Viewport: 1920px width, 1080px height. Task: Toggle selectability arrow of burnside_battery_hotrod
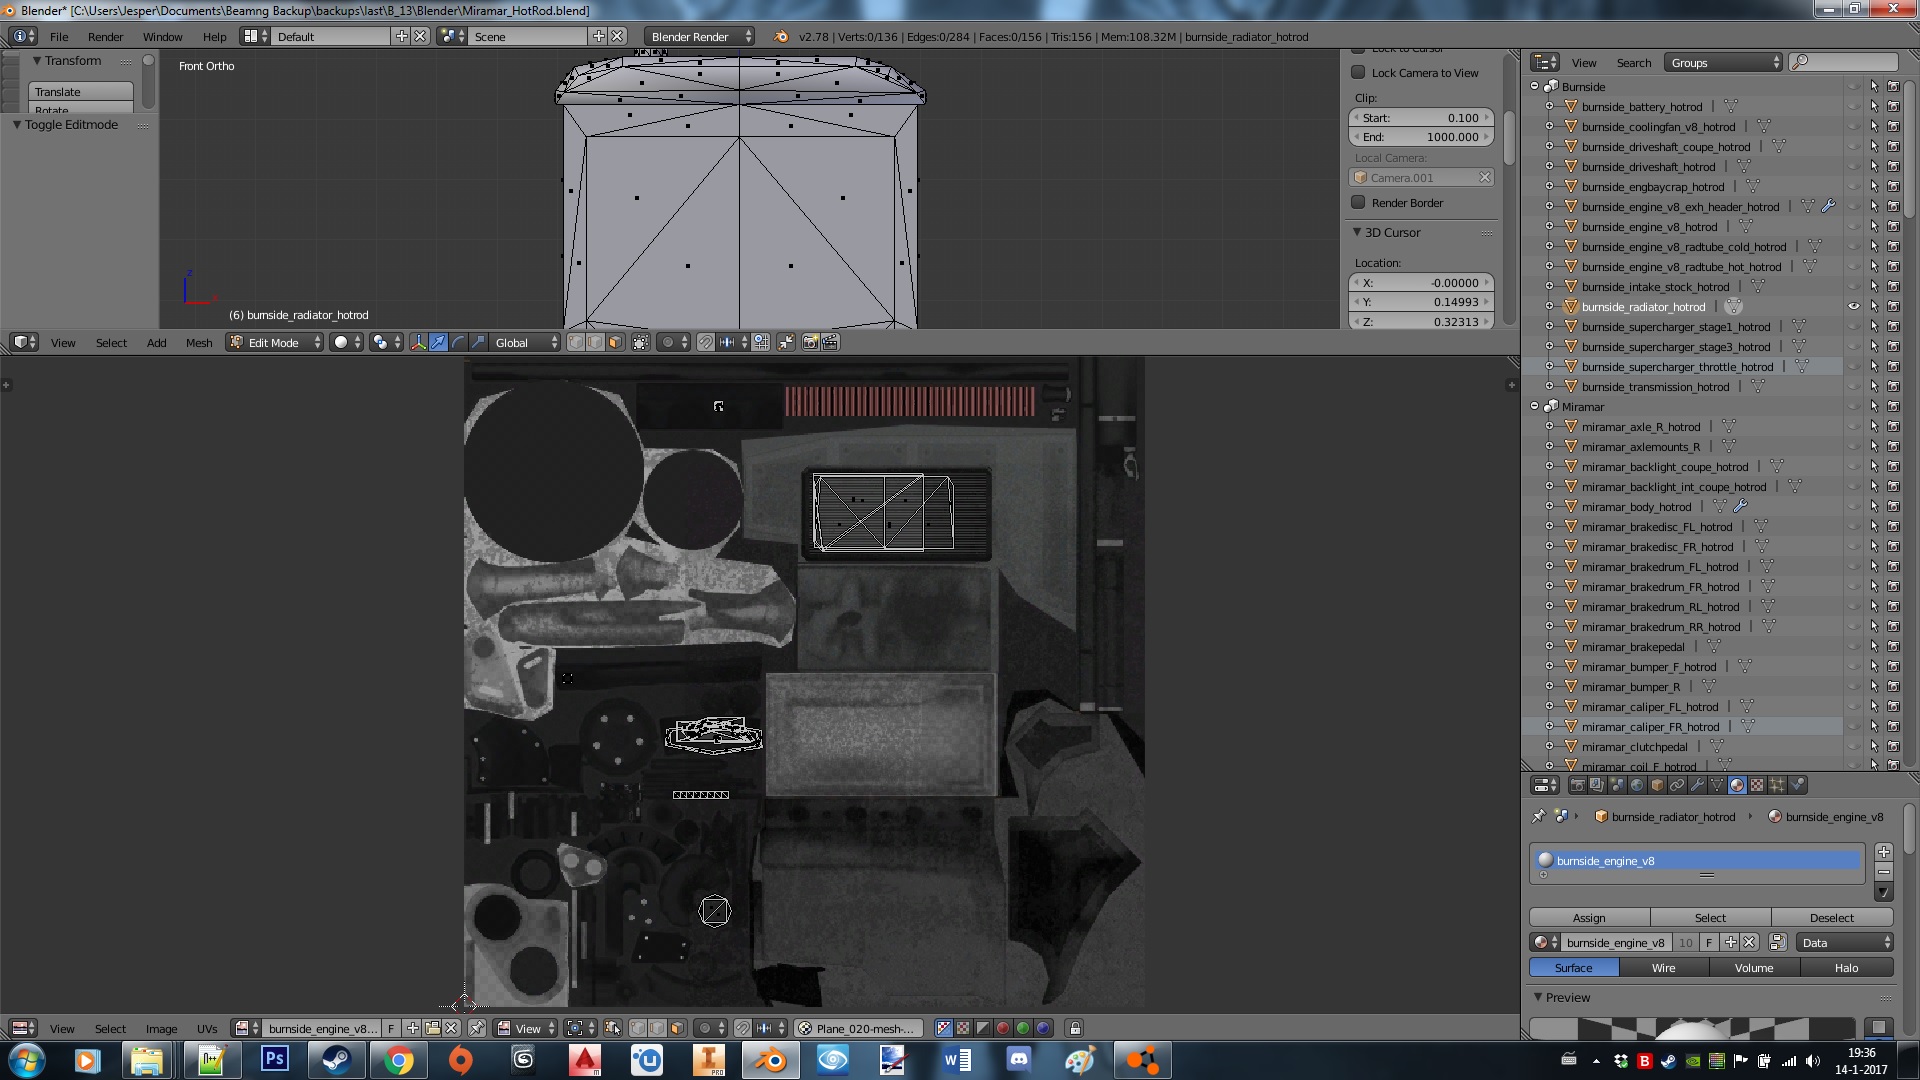coord(1873,107)
